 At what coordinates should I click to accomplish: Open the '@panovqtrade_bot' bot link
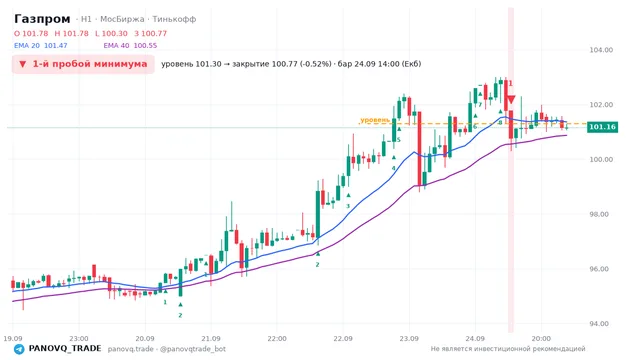coord(193,349)
